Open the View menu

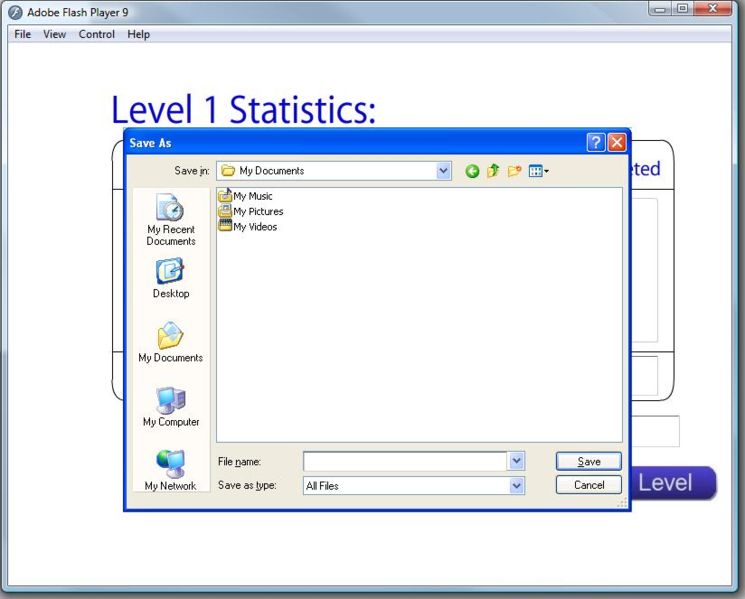[54, 34]
